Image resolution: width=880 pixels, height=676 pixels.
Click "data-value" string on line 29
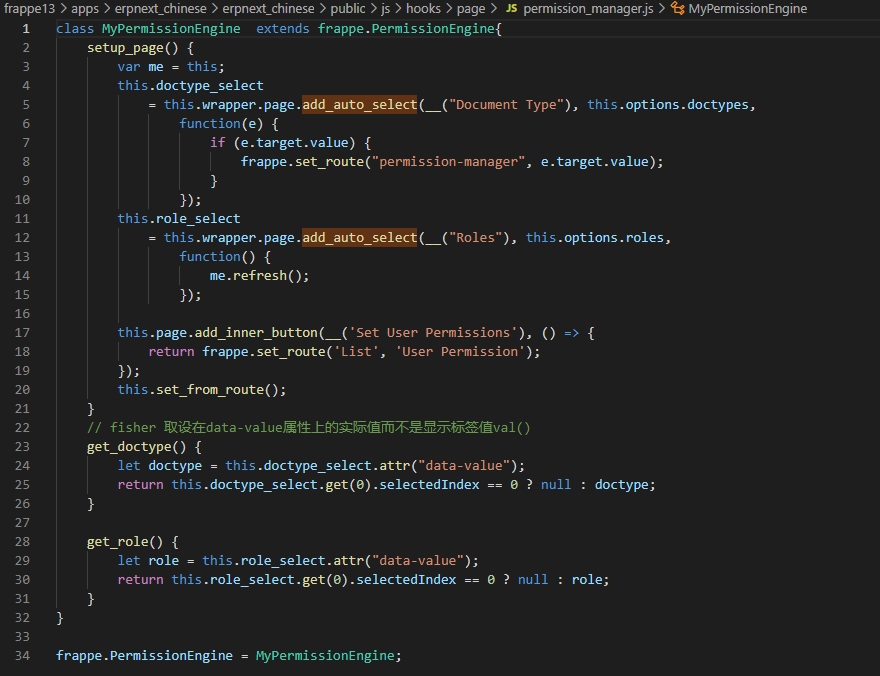click(418, 561)
